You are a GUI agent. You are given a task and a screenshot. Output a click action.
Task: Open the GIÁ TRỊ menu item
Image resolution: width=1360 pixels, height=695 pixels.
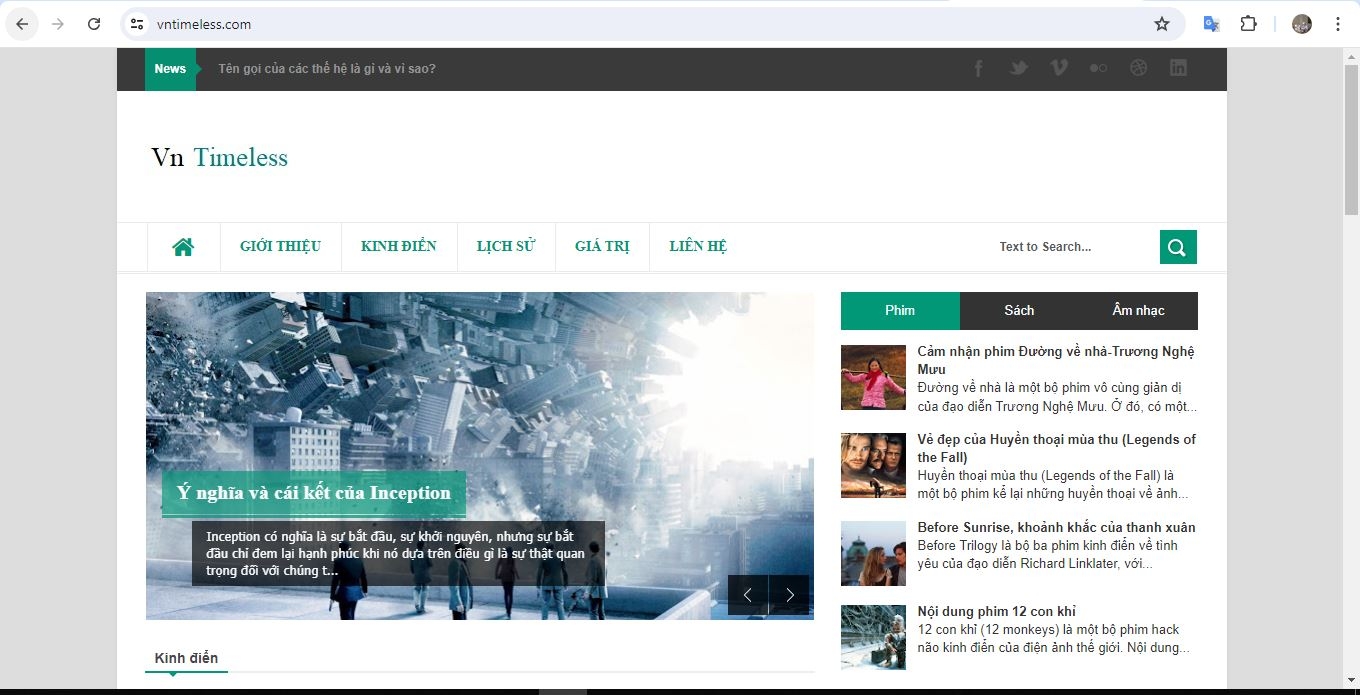pos(602,247)
